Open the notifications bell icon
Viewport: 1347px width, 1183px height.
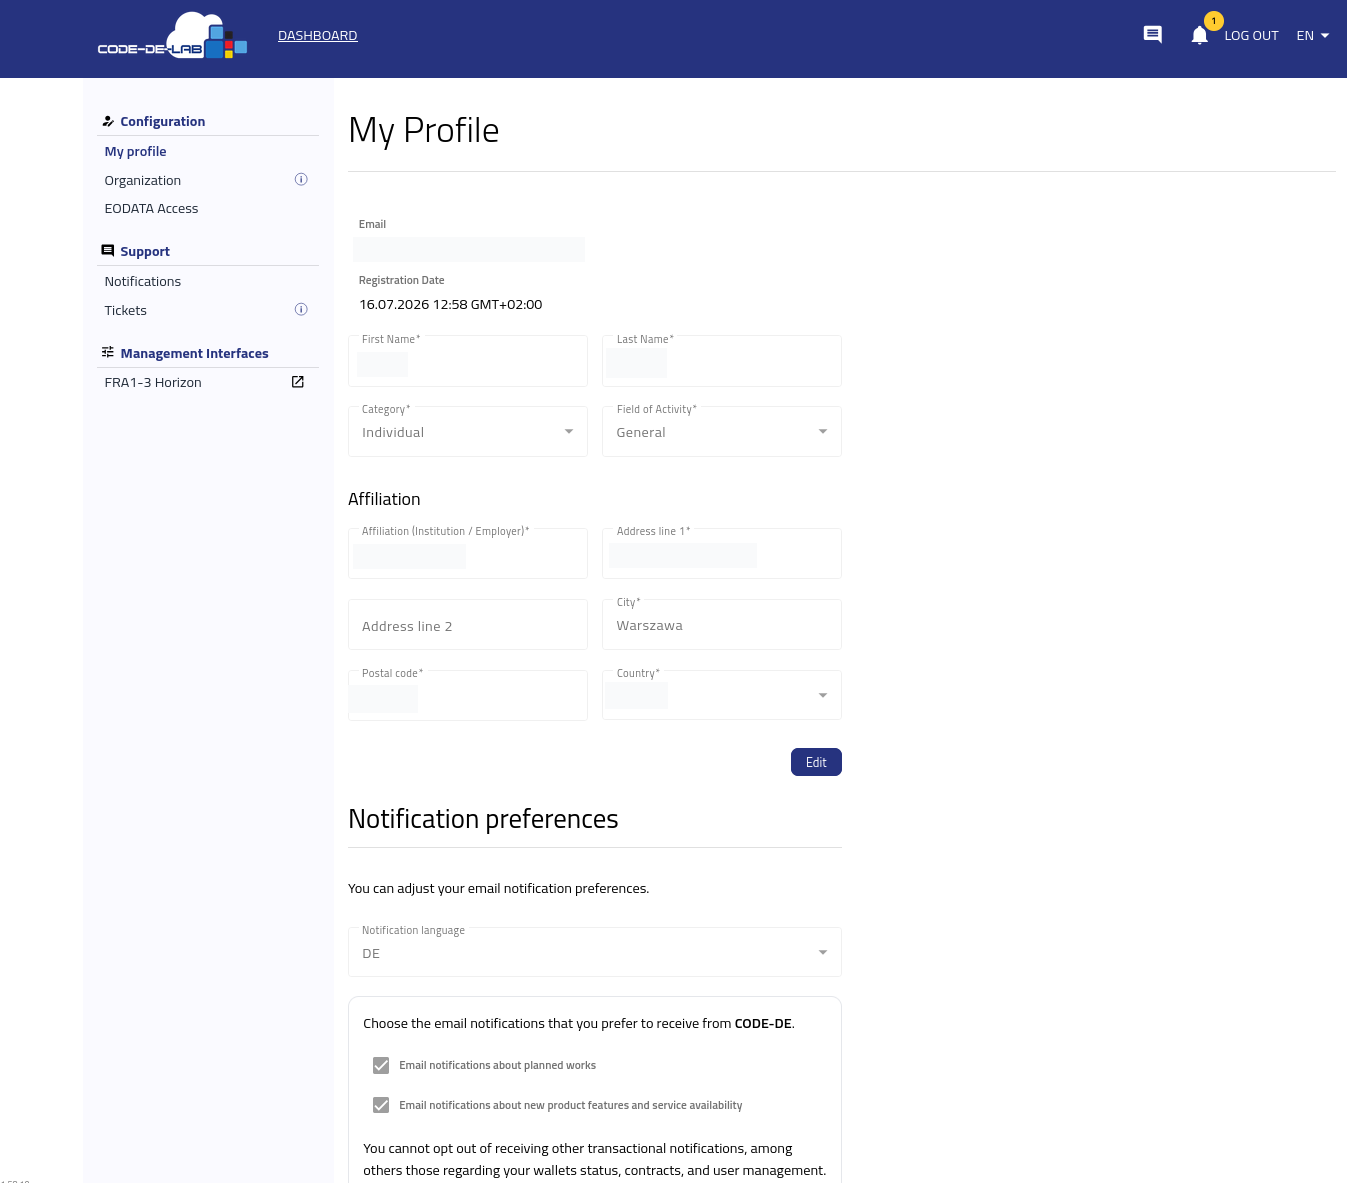1200,35
